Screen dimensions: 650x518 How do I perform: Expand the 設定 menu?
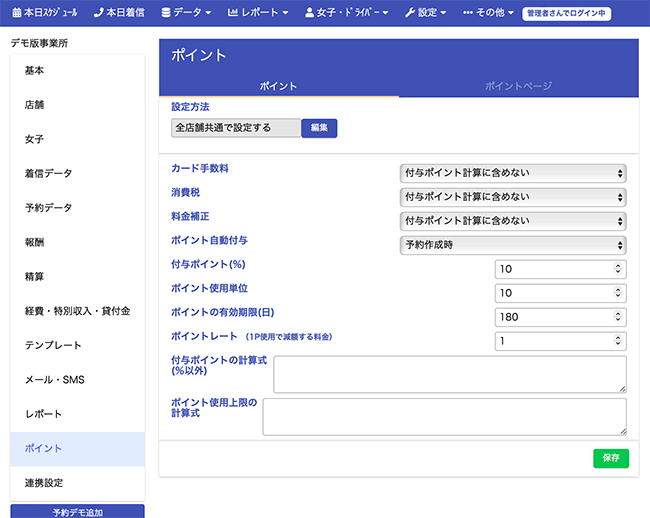[425, 13]
